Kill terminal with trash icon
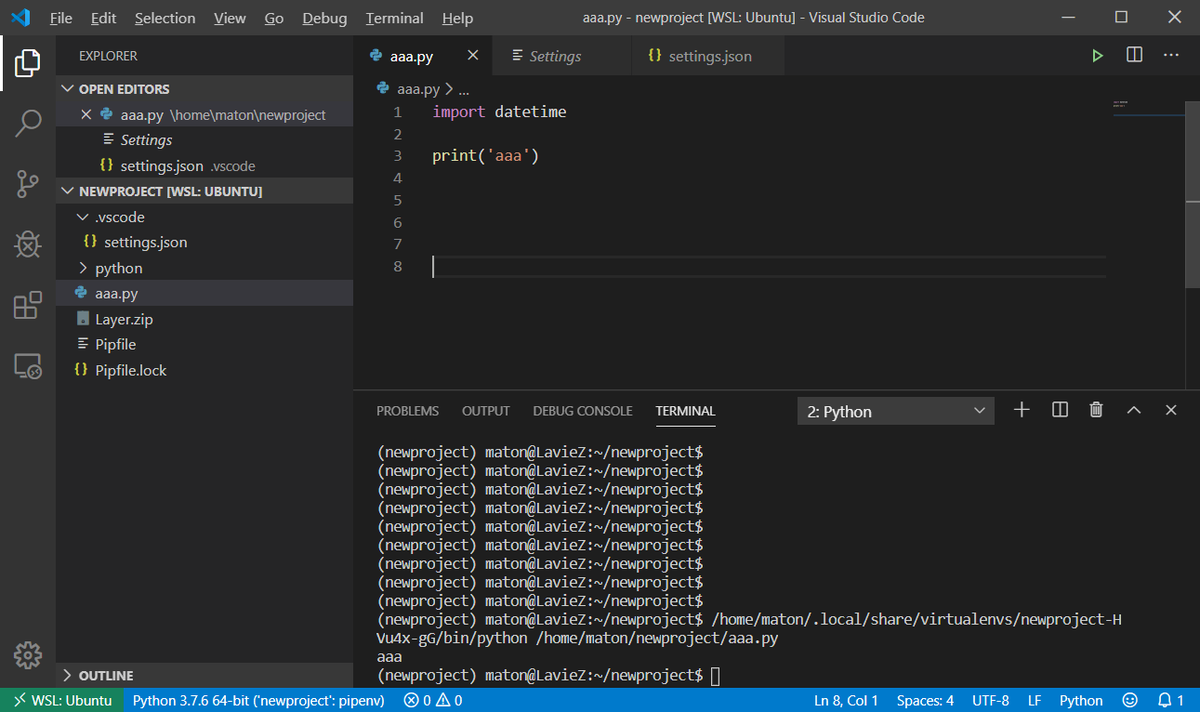The width and height of the screenshot is (1200, 712). coord(1096,410)
